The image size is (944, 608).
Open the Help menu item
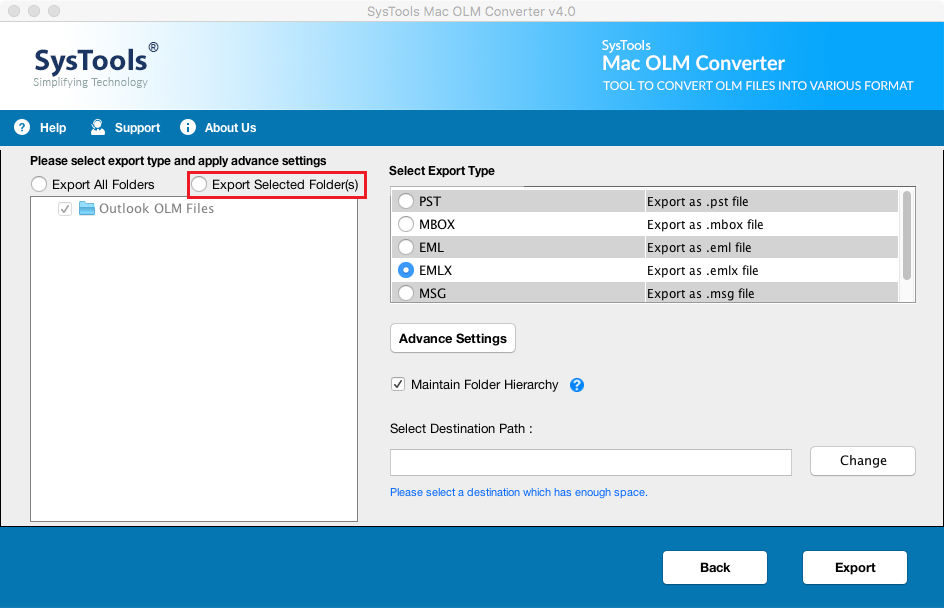pos(53,128)
